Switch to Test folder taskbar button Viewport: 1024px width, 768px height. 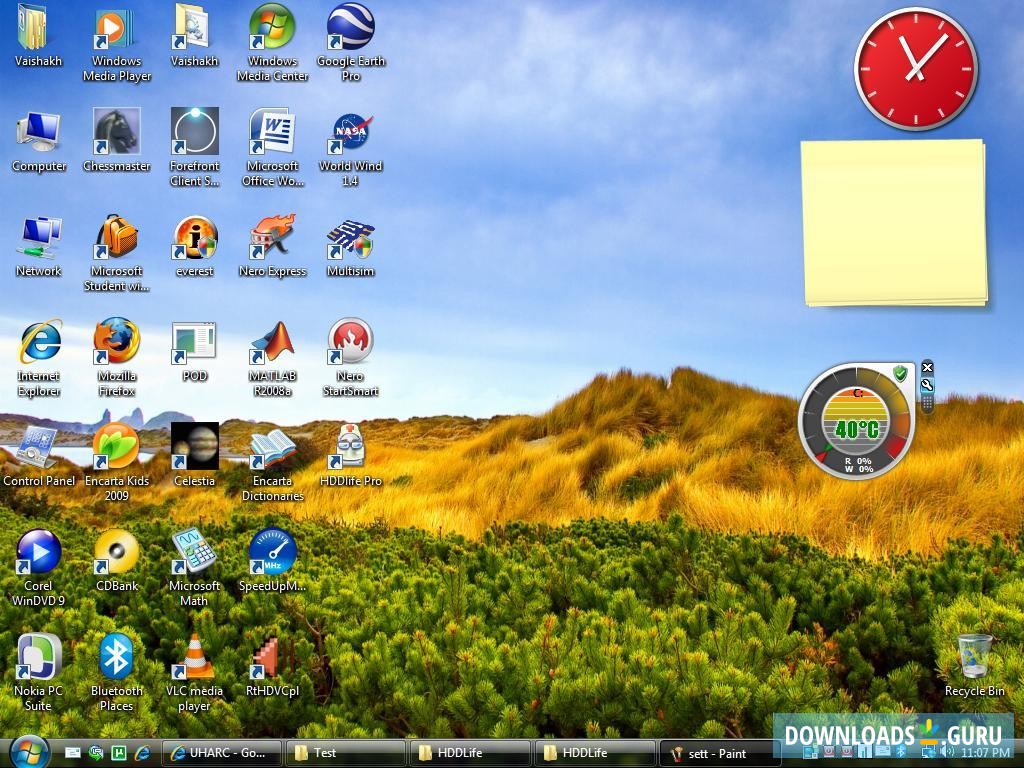tap(346, 753)
